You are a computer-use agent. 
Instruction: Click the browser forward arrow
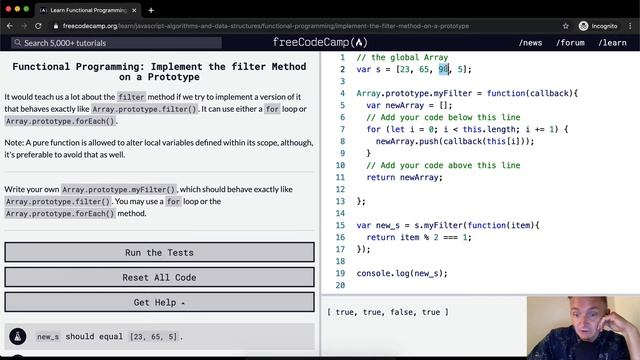tap(24, 26)
